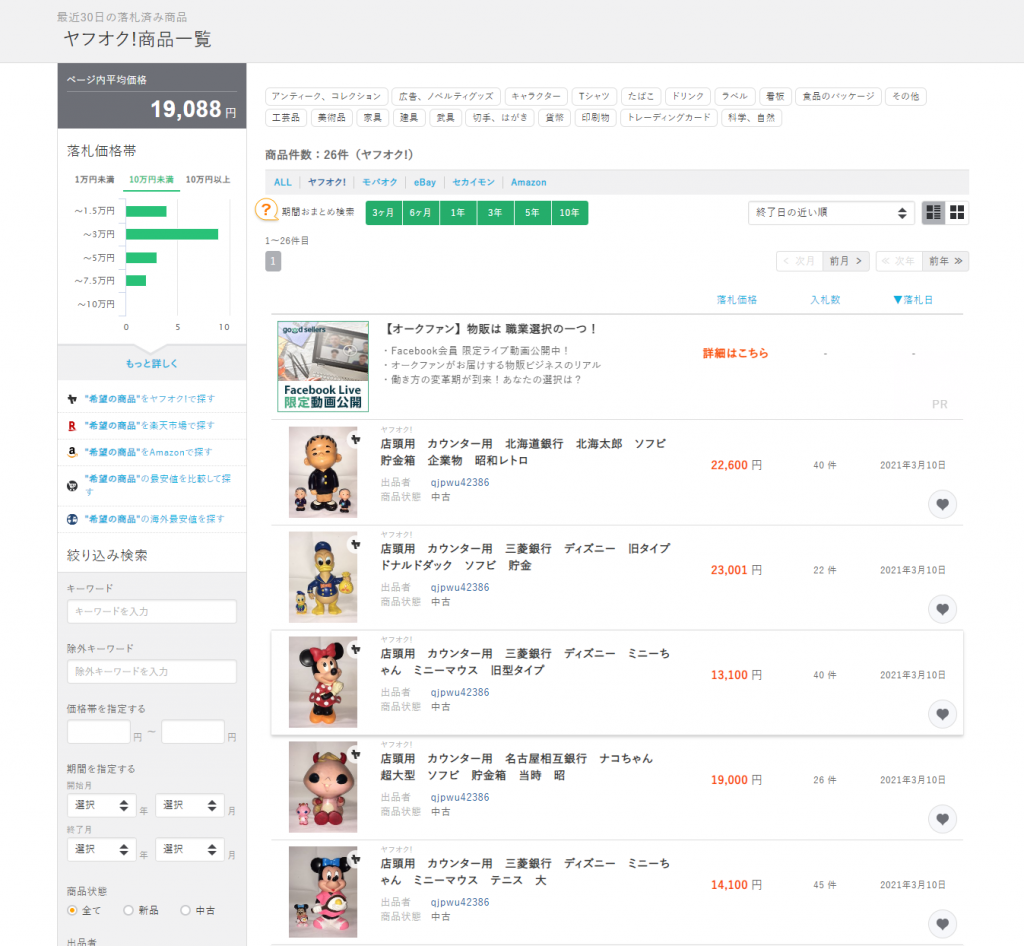The height and width of the screenshot is (946, 1024).
Task: Switch to grid view layout icon
Action: [x=957, y=213]
